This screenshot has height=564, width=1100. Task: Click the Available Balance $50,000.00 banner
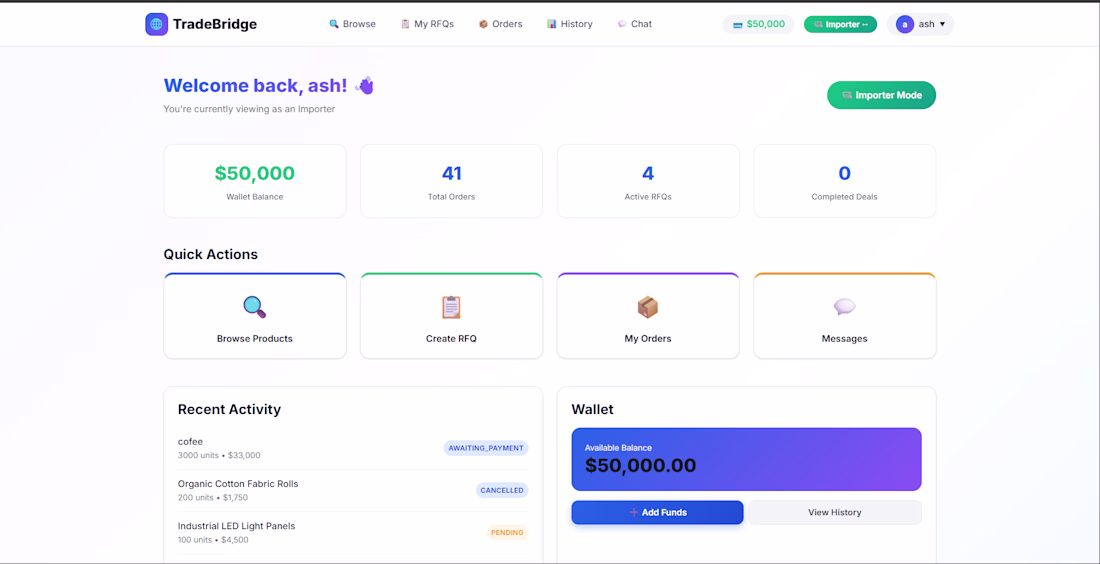[746, 459]
